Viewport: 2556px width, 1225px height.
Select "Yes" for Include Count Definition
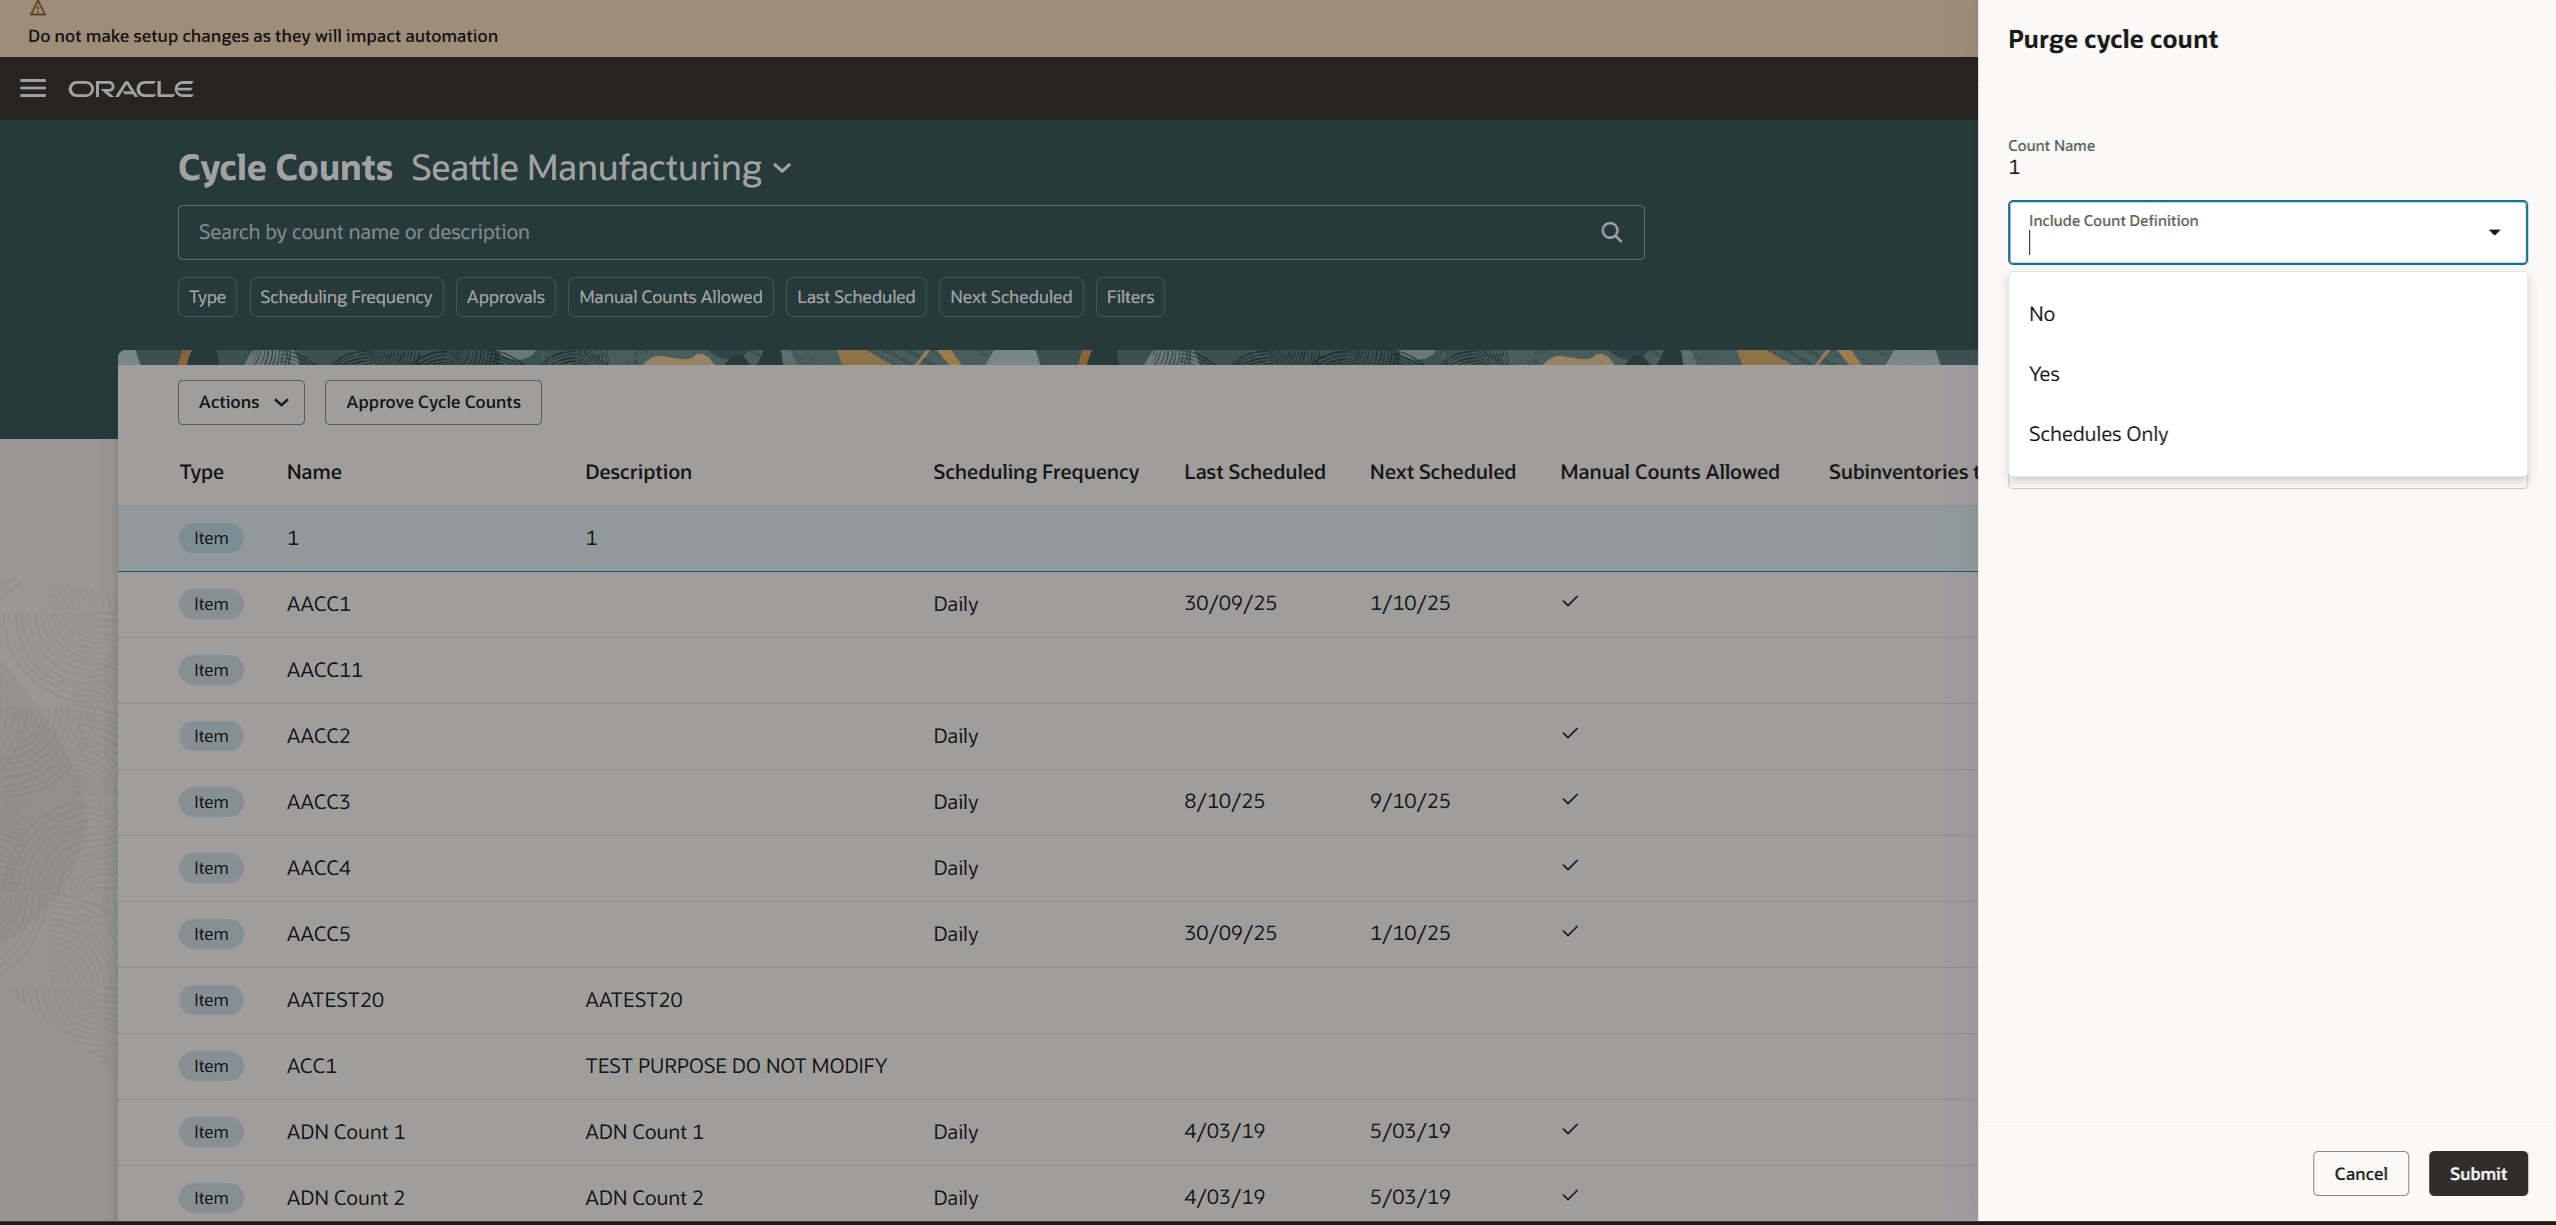pyautogui.click(x=2044, y=373)
